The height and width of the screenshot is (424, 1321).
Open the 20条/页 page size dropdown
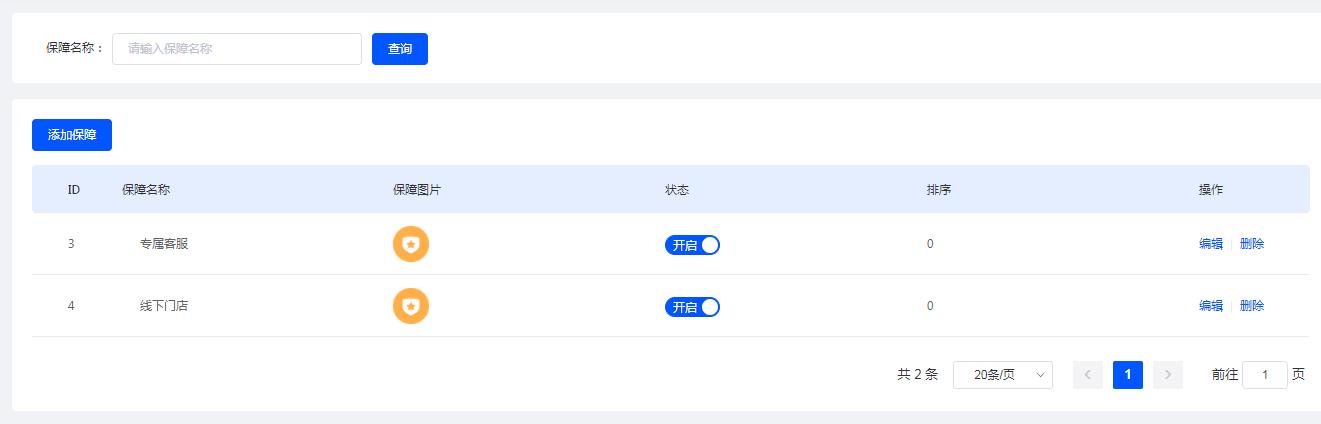coord(1003,375)
